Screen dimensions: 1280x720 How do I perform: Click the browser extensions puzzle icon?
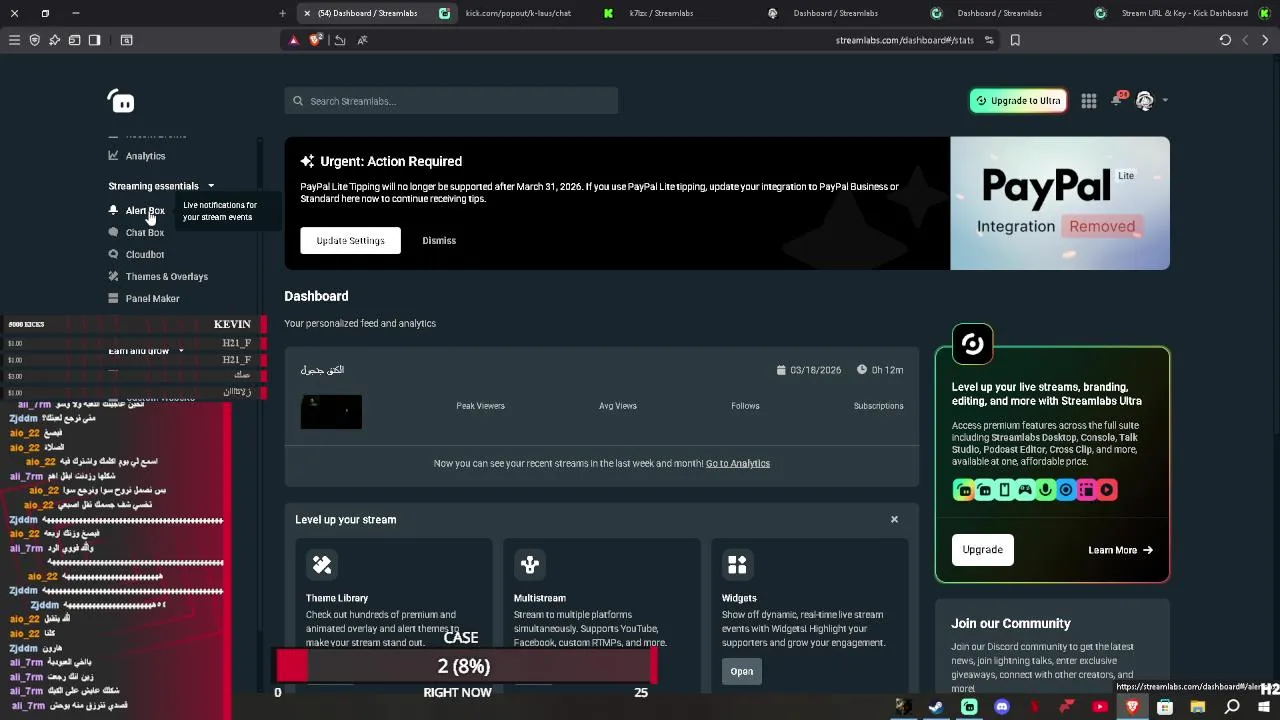coord(54,40)
